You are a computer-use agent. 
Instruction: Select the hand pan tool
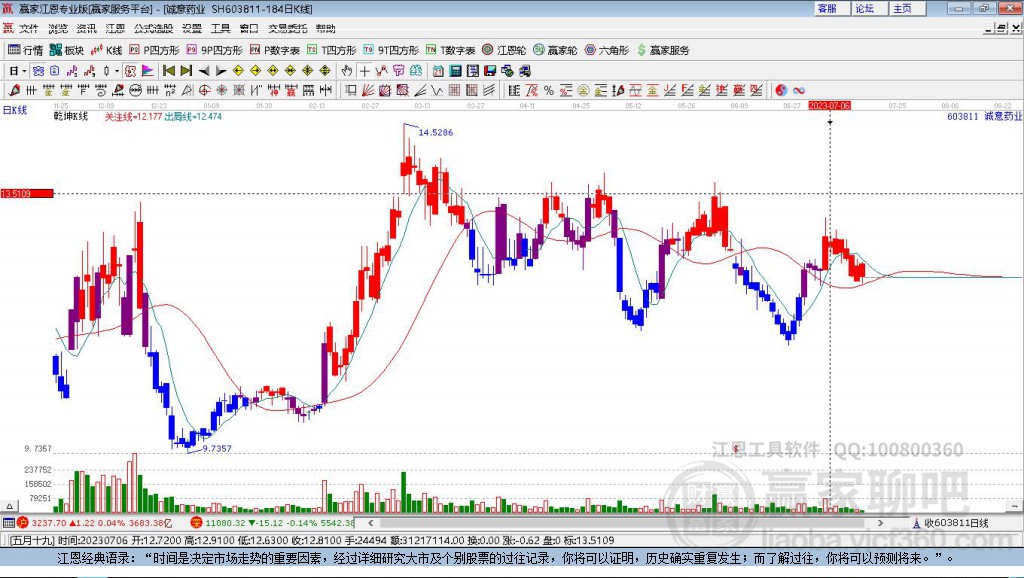346,71
